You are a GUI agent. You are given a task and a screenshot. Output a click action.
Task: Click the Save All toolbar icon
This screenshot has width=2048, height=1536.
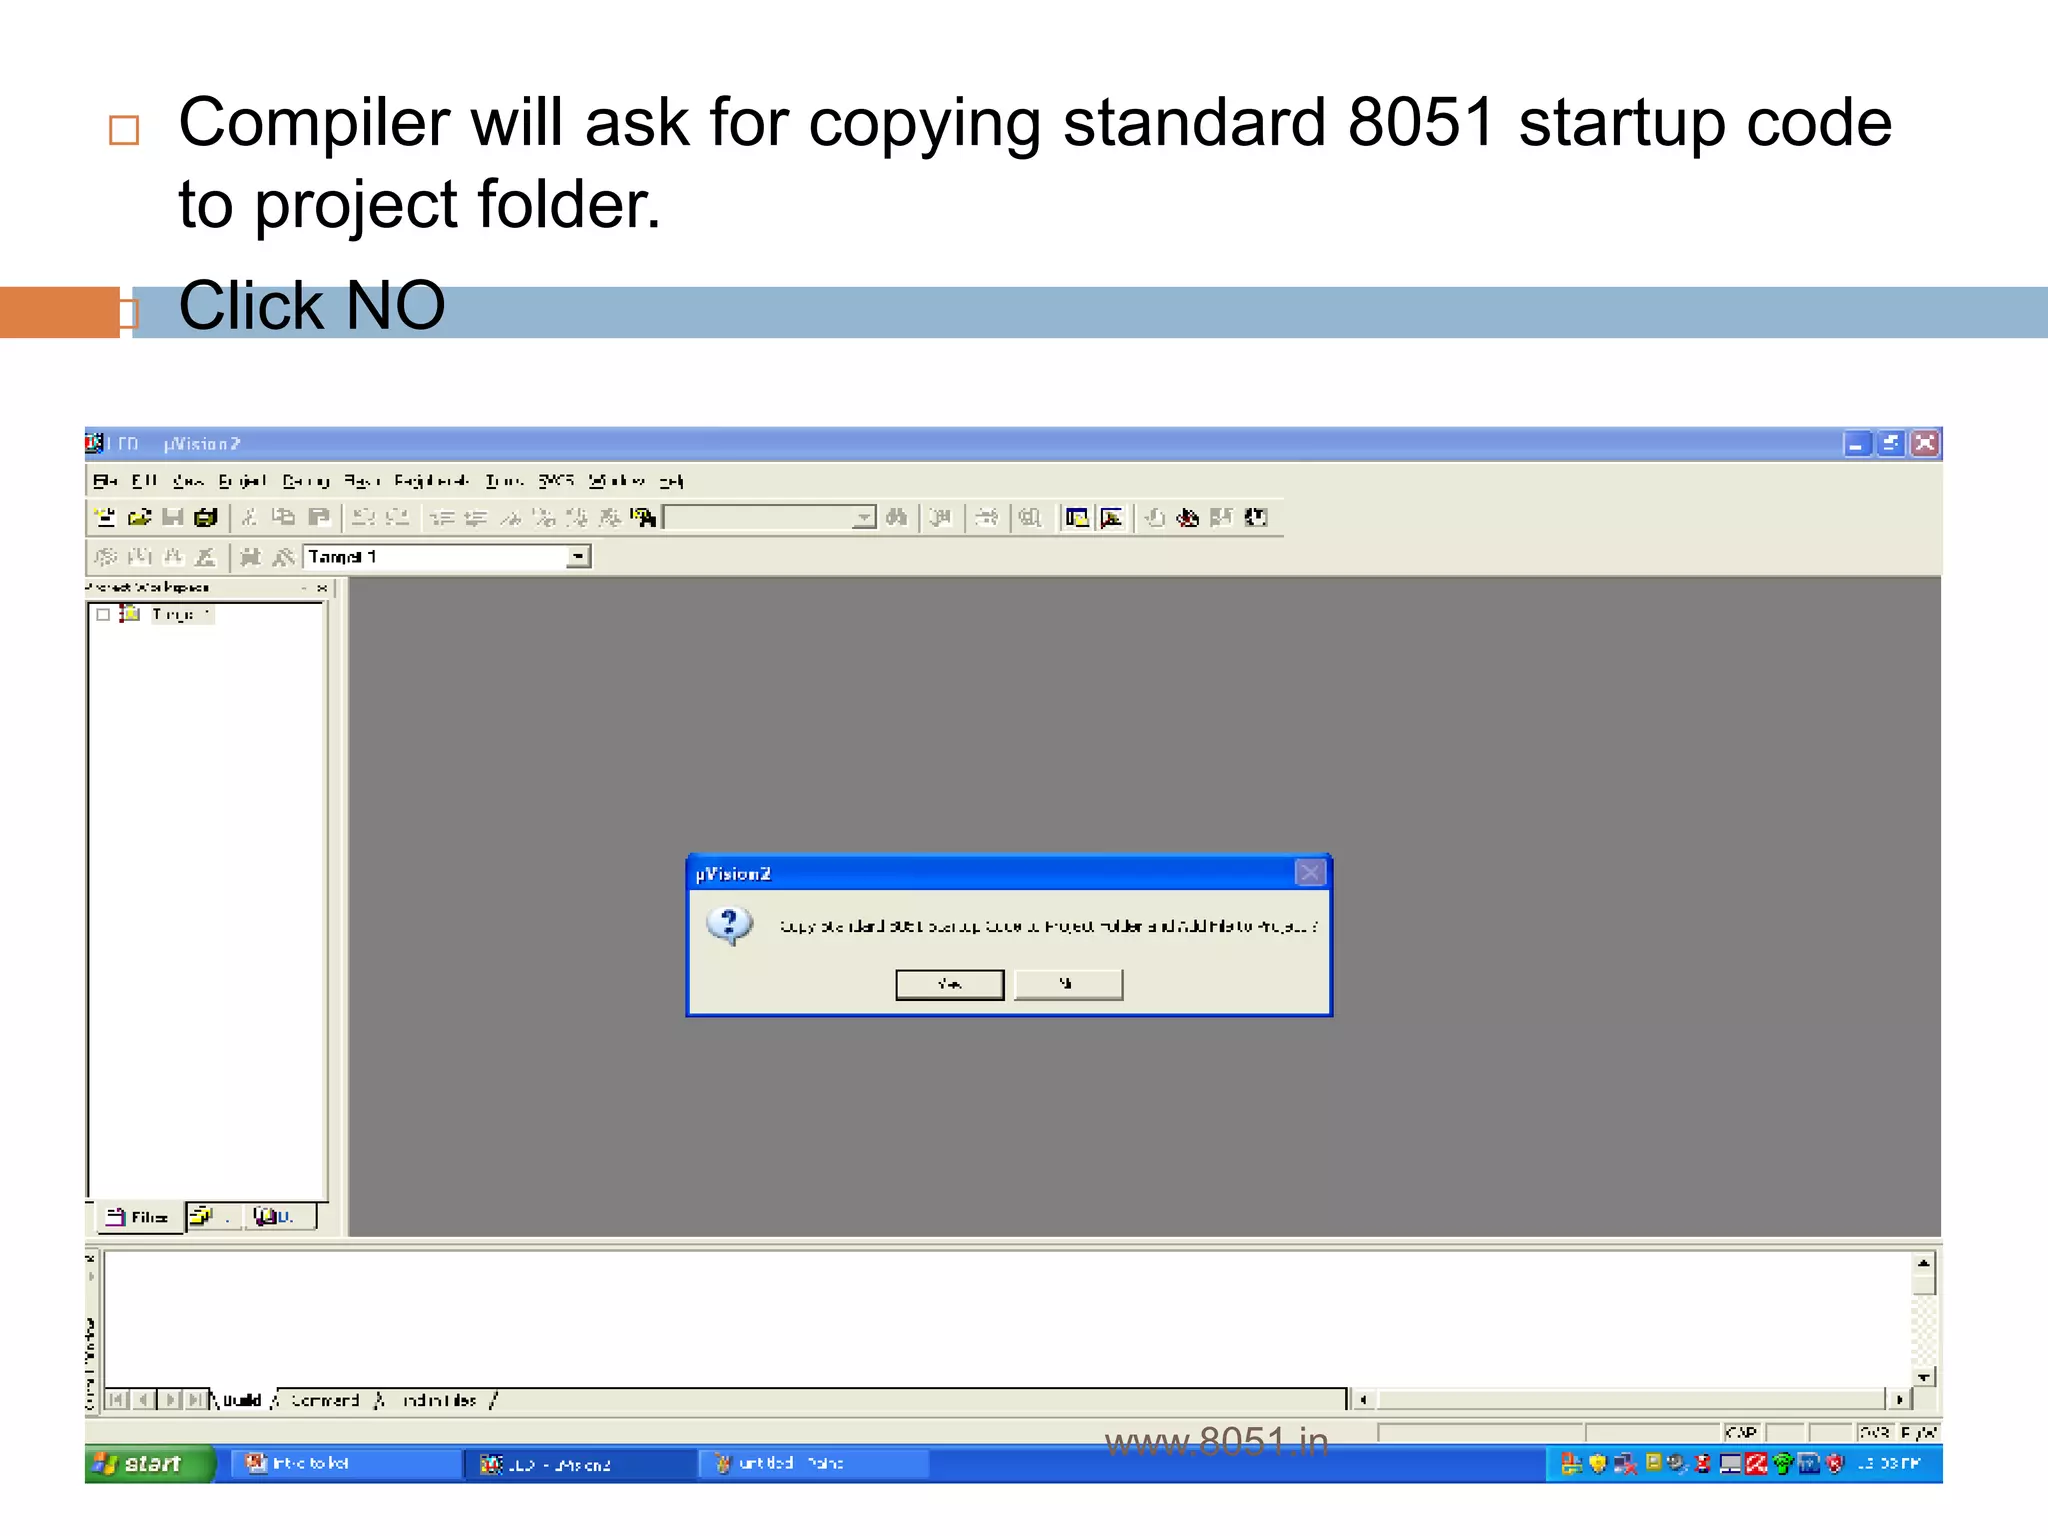tap(206, 517)
